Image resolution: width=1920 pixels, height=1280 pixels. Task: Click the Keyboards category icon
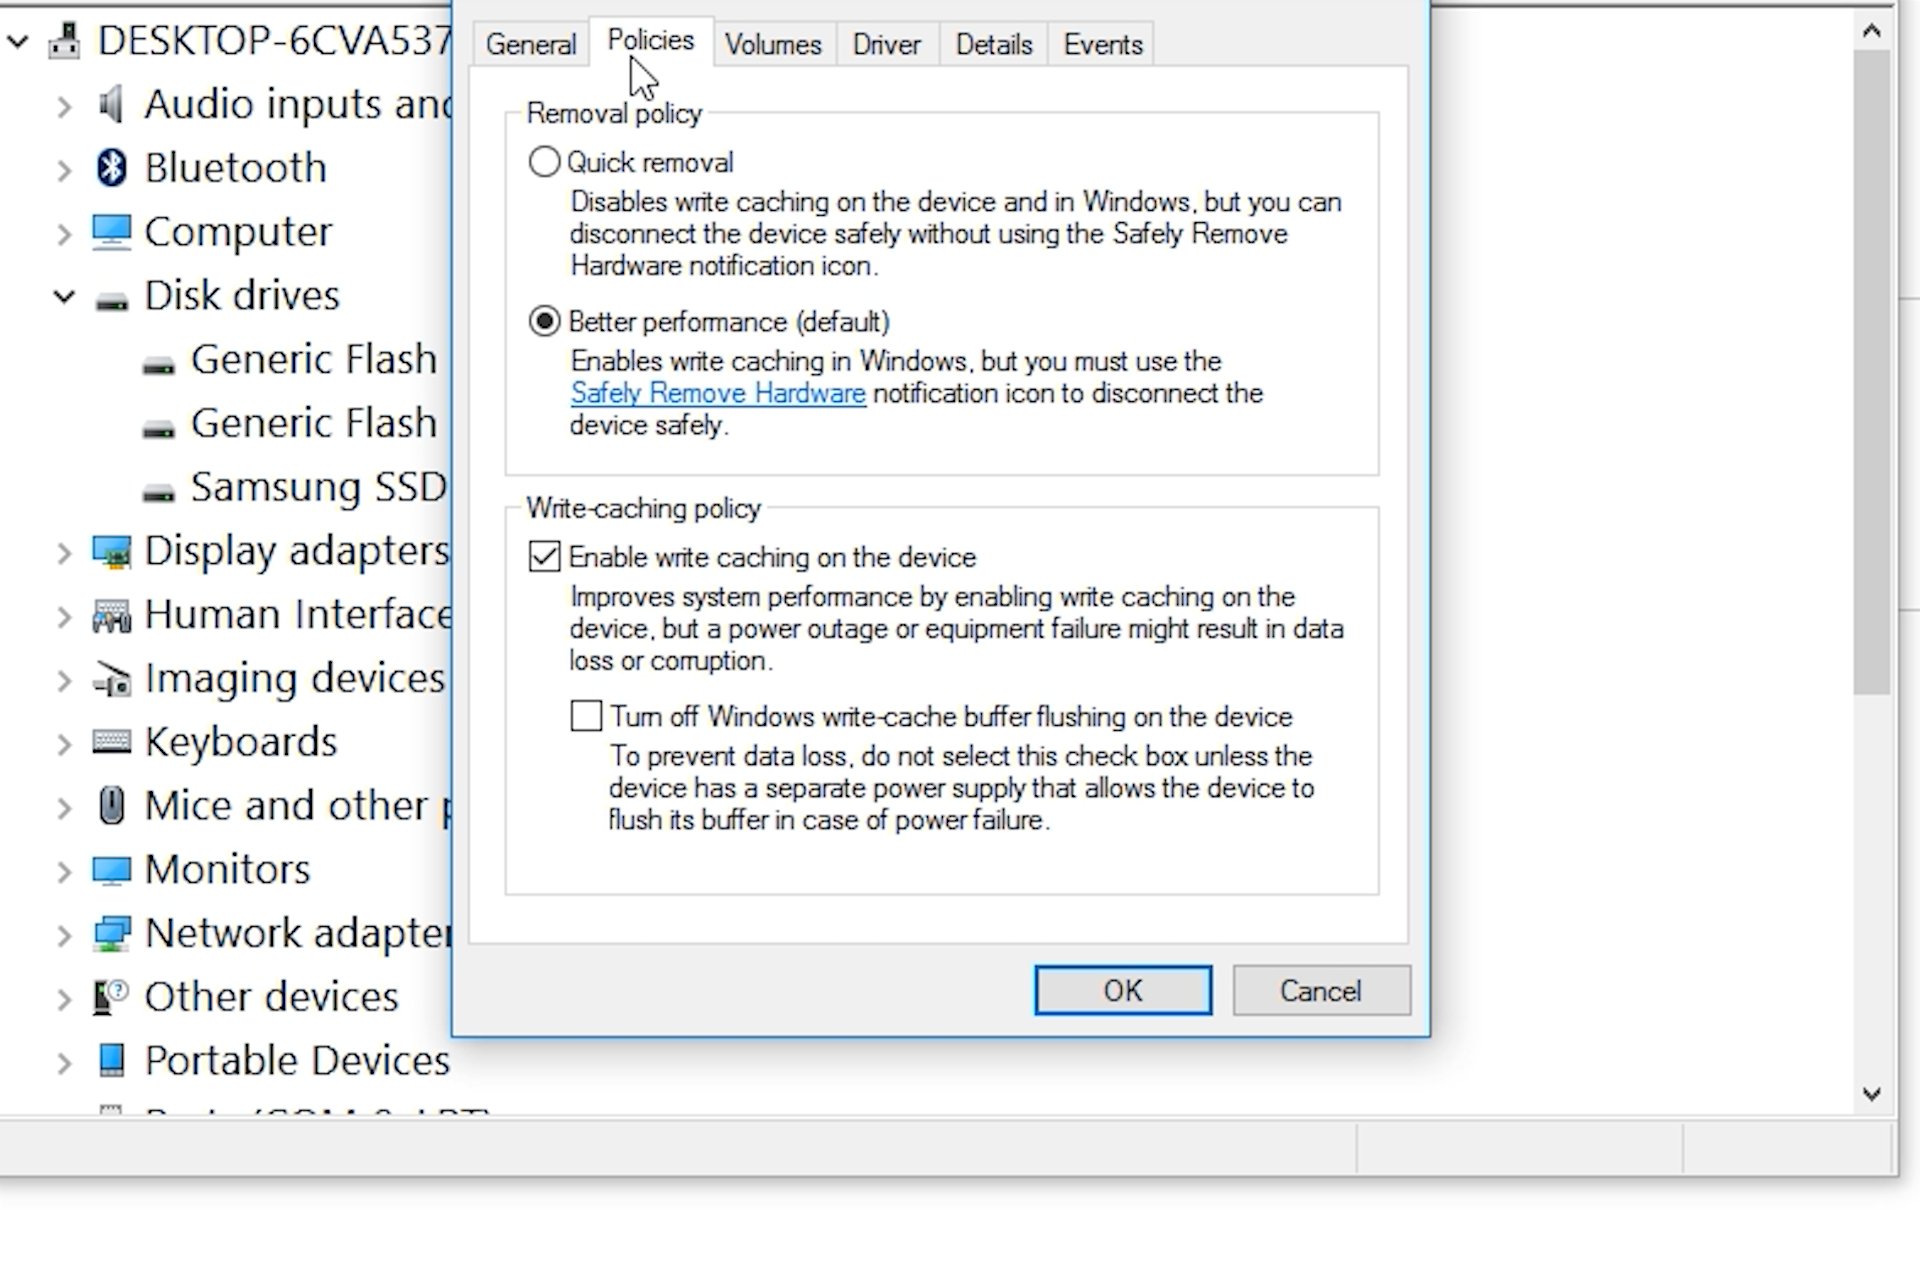pyautogui.click(x=111, y=742)
